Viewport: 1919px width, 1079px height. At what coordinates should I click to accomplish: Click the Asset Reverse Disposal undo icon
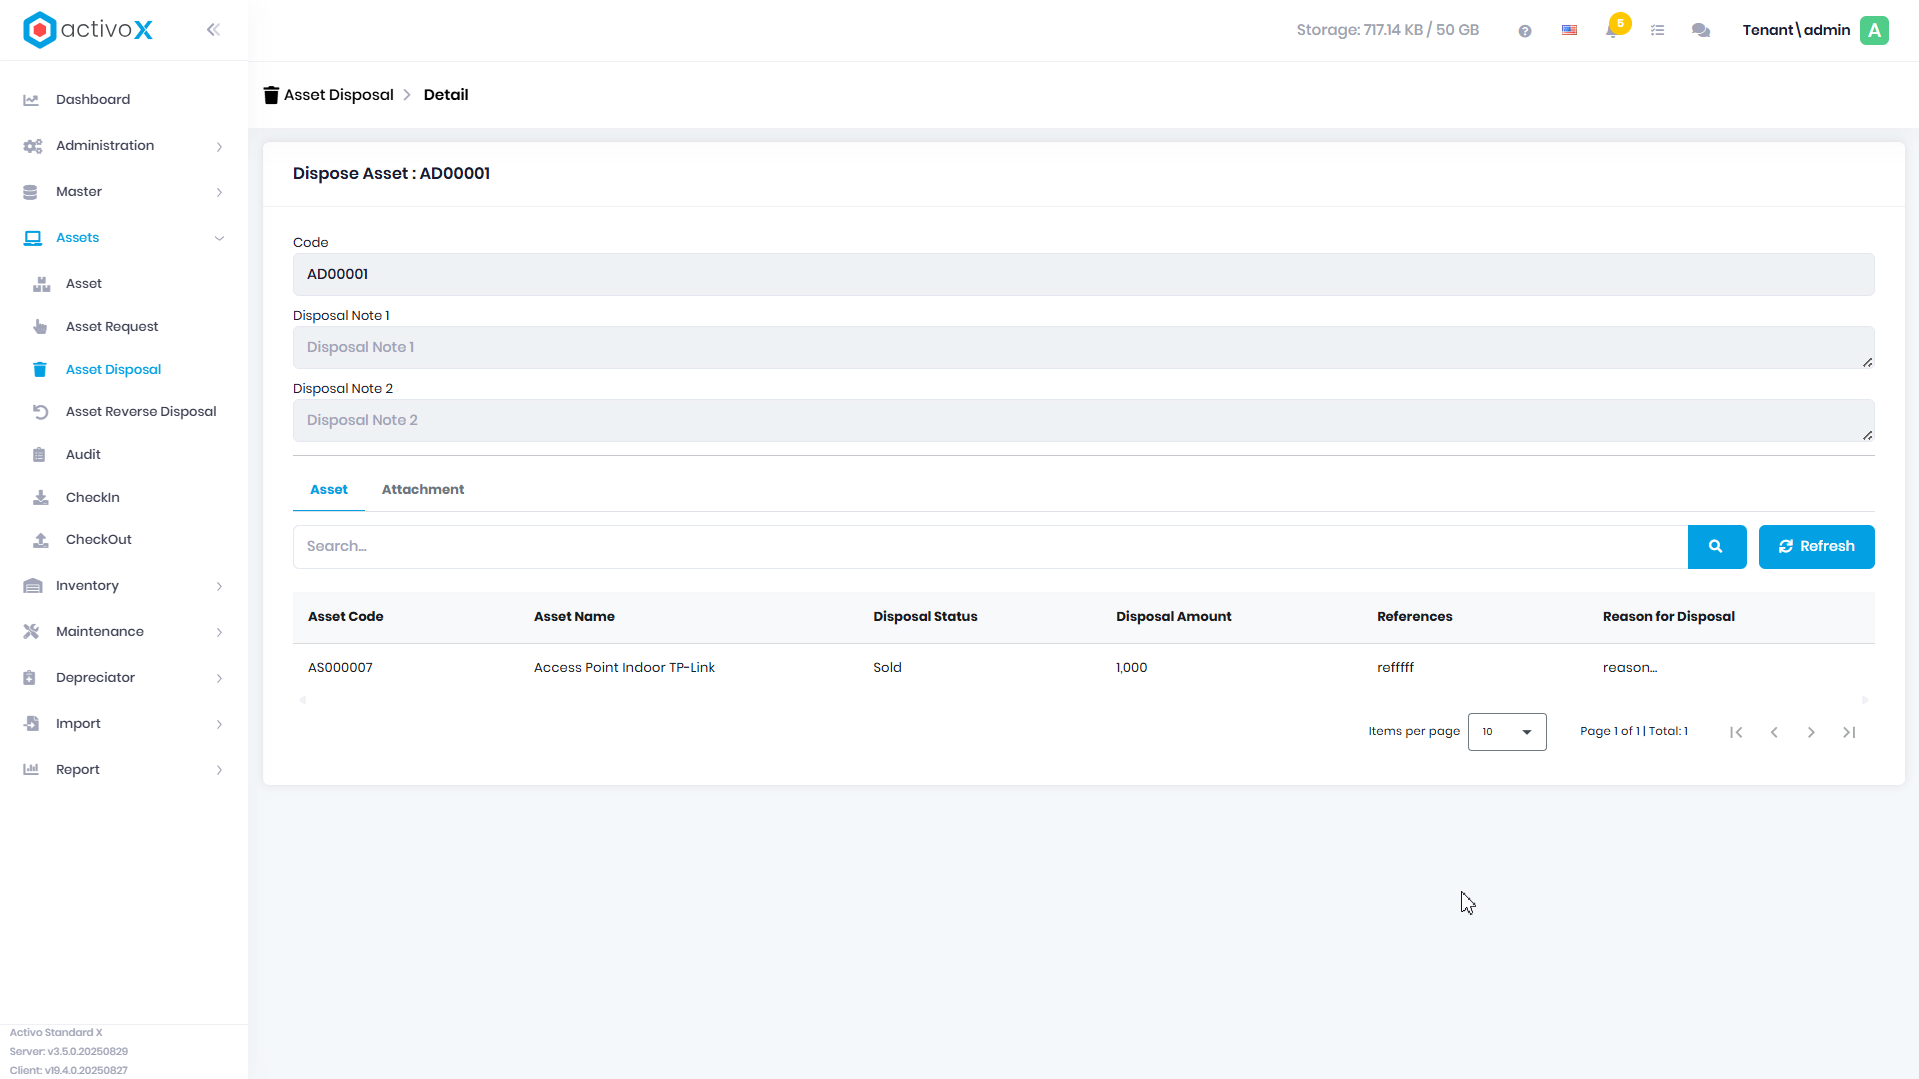[x=40, y=412]
